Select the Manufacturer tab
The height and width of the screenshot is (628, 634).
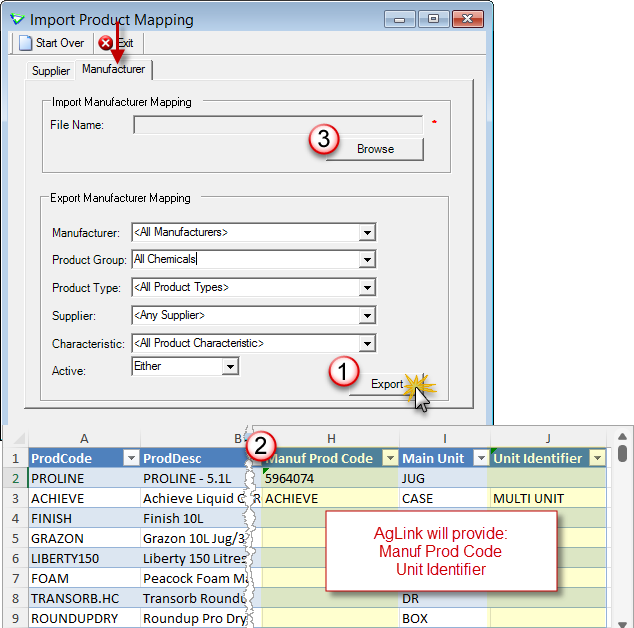pyautogui.click(x=114, y=69)
